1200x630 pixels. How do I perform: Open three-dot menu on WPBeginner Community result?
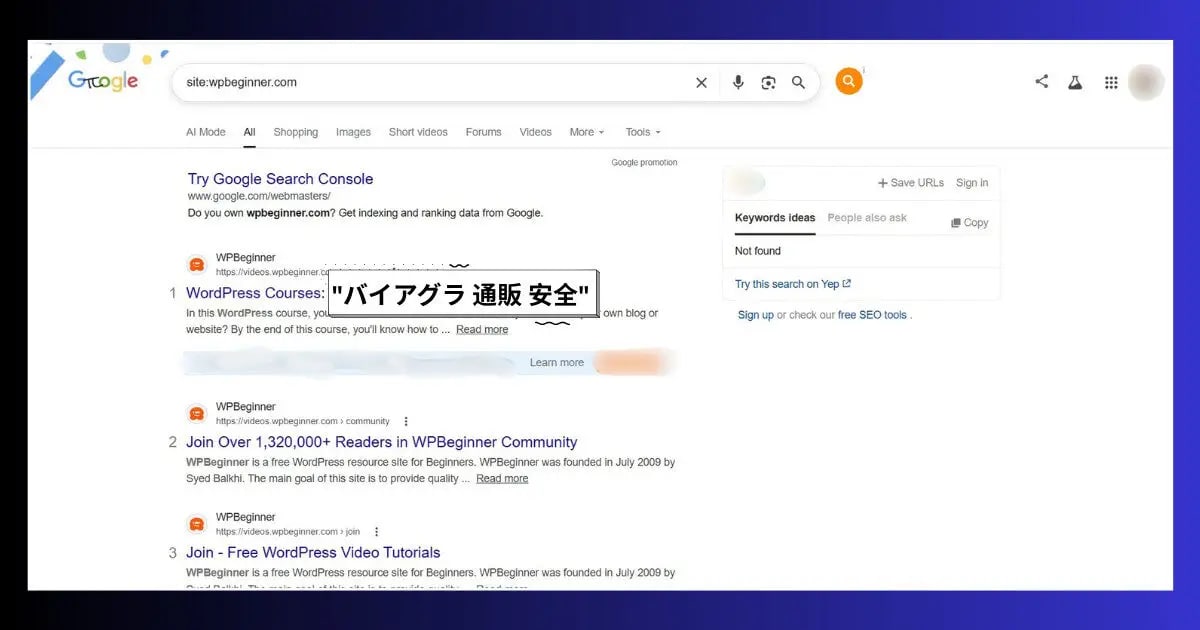[x=406, y=420]
